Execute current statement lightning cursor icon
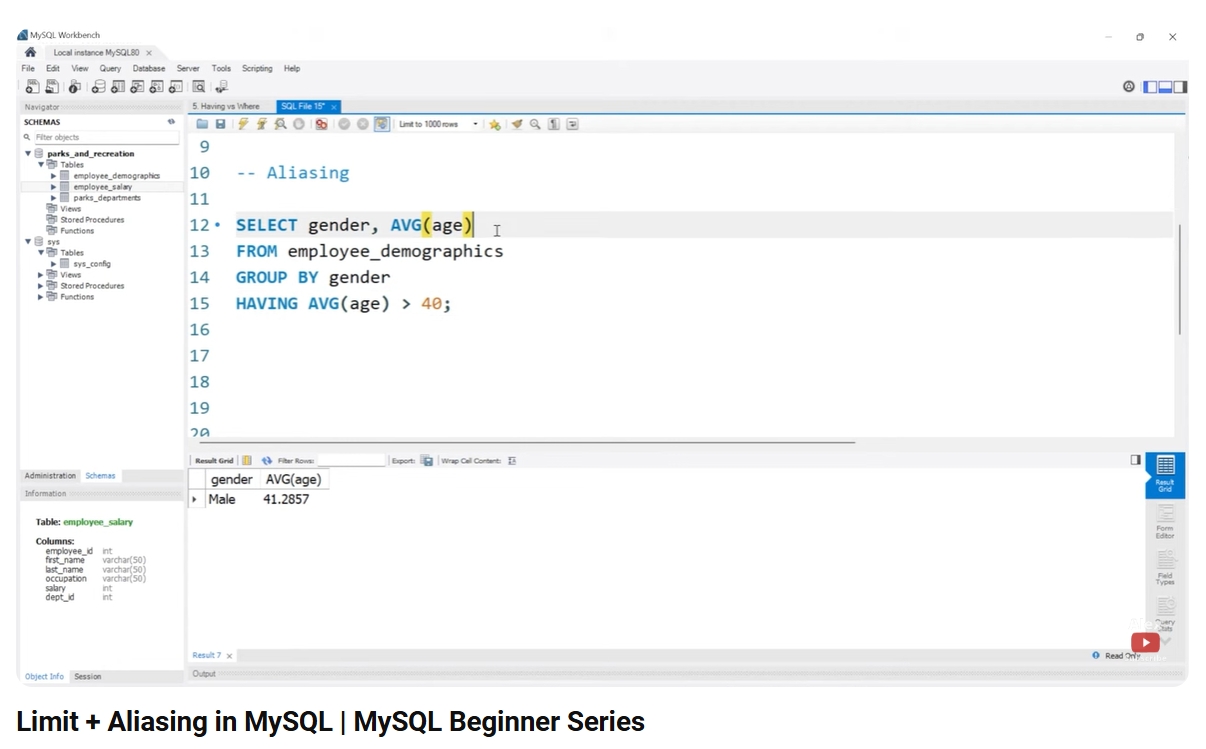 261,124
